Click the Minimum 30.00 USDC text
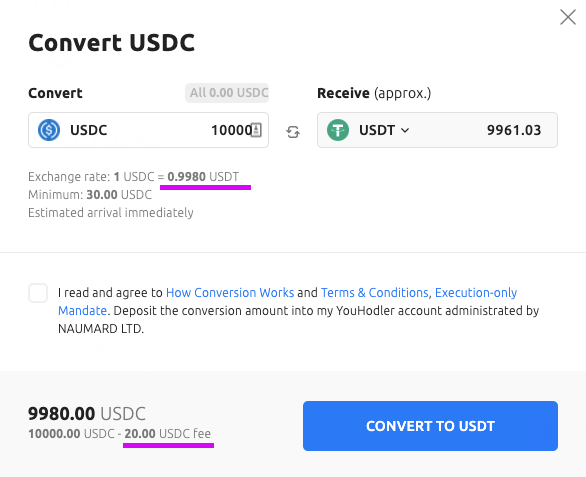586x477 pixels. point(90,195)
